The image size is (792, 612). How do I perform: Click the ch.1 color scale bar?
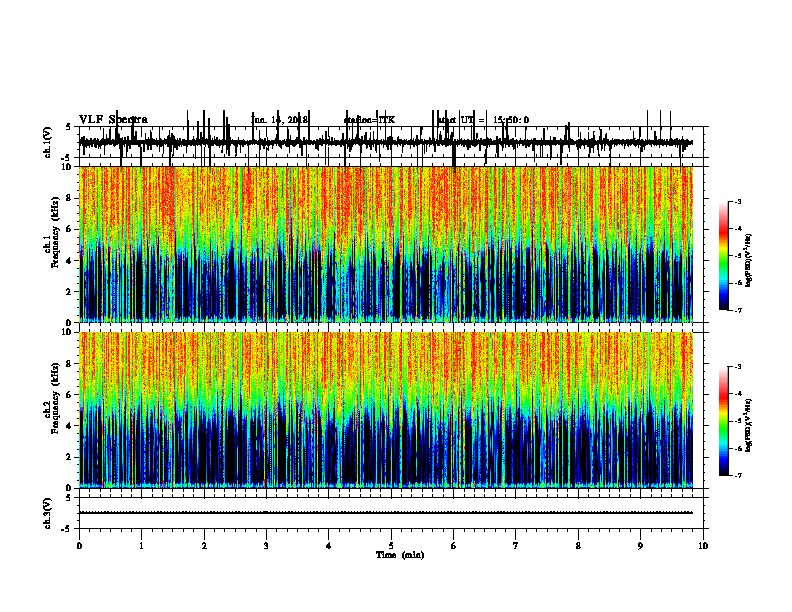(x=724, y=256)
